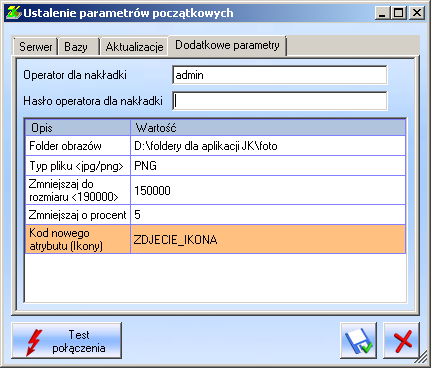Select the Folder obrazów row label
The width and height of the screenshot is (432, 368).
tap(78, 146)
